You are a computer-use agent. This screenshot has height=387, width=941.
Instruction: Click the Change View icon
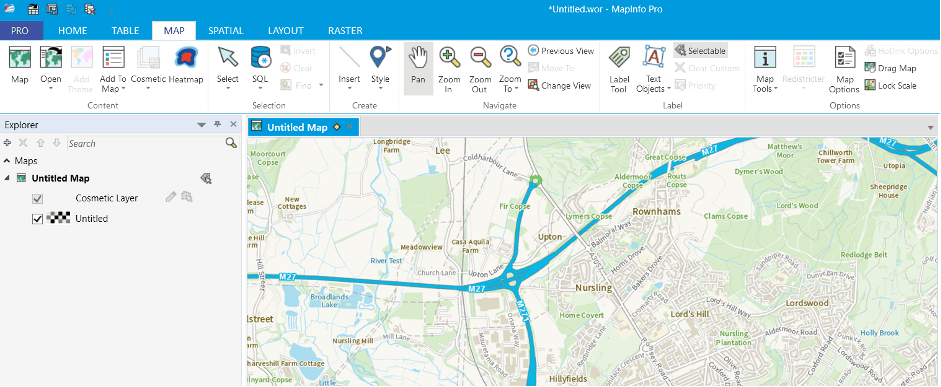point(533,85)
